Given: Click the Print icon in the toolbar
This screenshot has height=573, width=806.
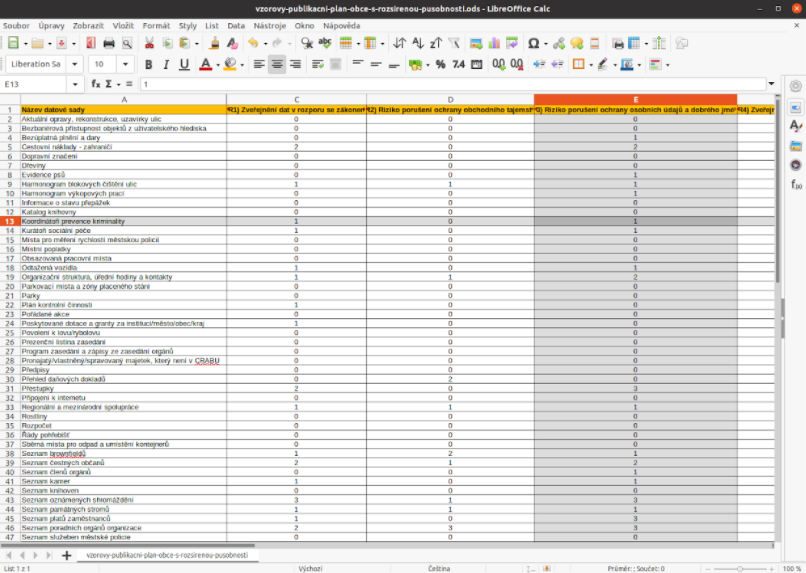Looking at the screenshot, I should coord(109,44).
